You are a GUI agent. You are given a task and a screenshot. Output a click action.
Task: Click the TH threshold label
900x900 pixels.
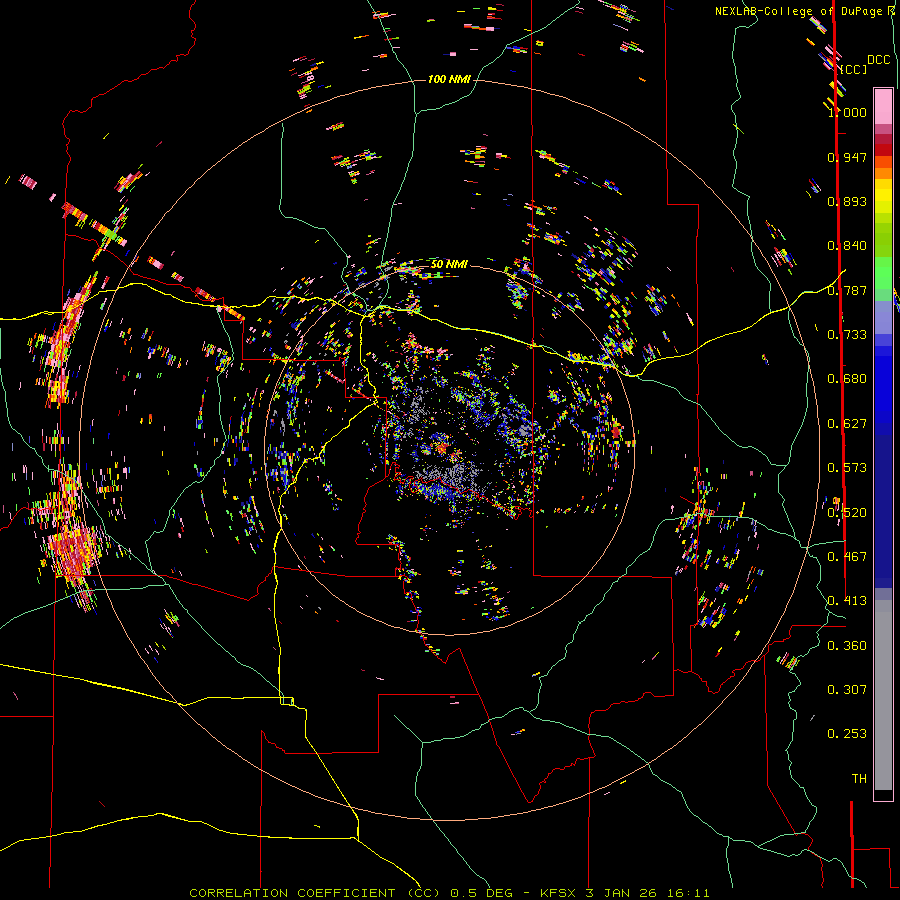point(859,779)
